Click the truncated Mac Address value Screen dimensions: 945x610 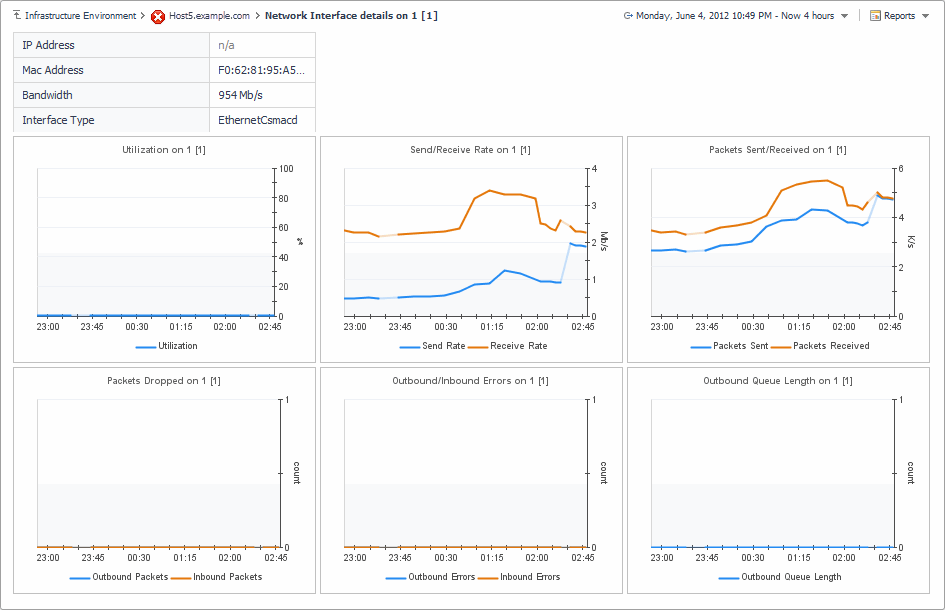pos(261,70)
